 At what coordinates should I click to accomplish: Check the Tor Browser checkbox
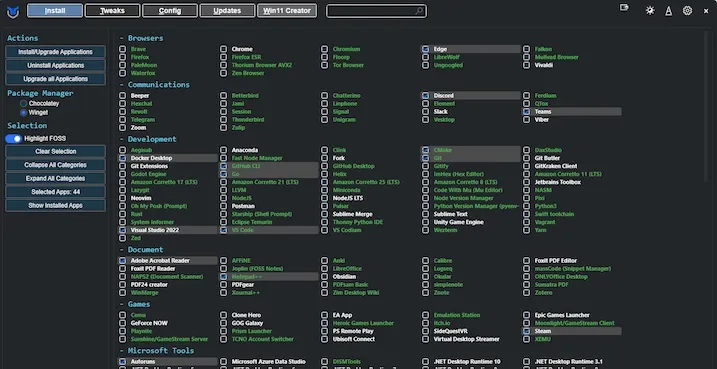click(x=324, y=65)
